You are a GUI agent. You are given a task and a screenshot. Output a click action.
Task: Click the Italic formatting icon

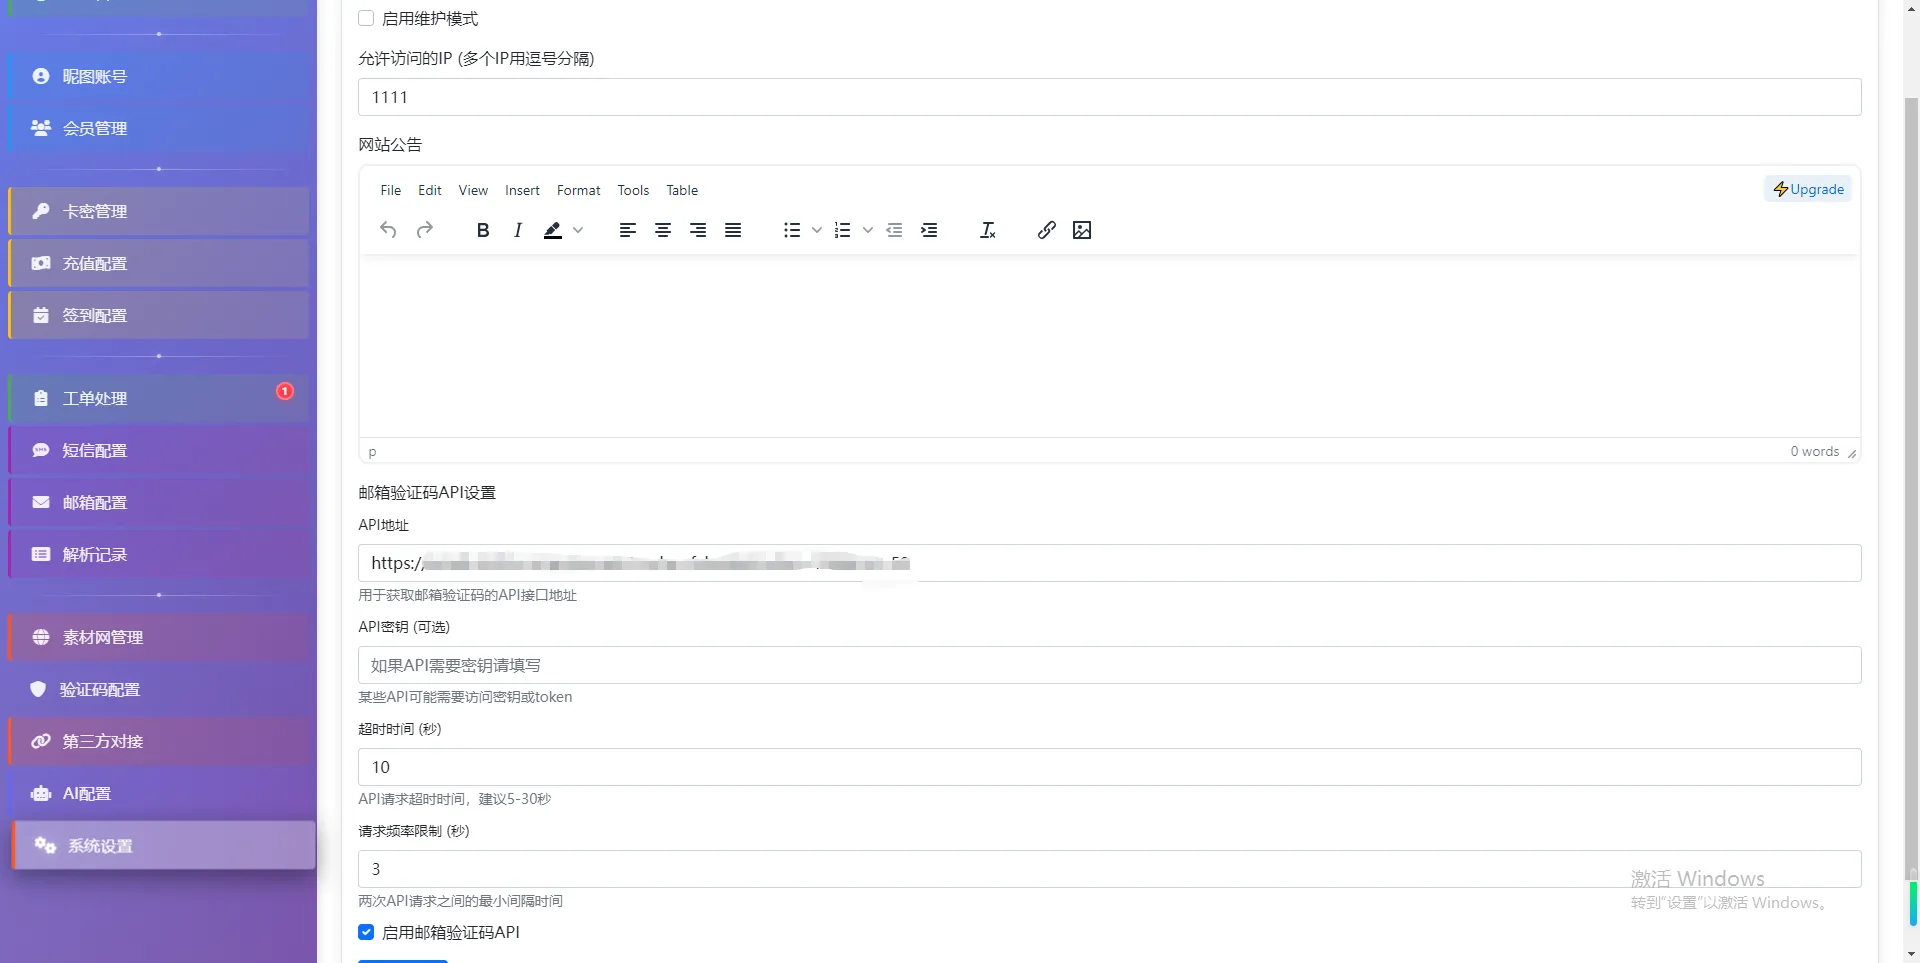(518, 230)
